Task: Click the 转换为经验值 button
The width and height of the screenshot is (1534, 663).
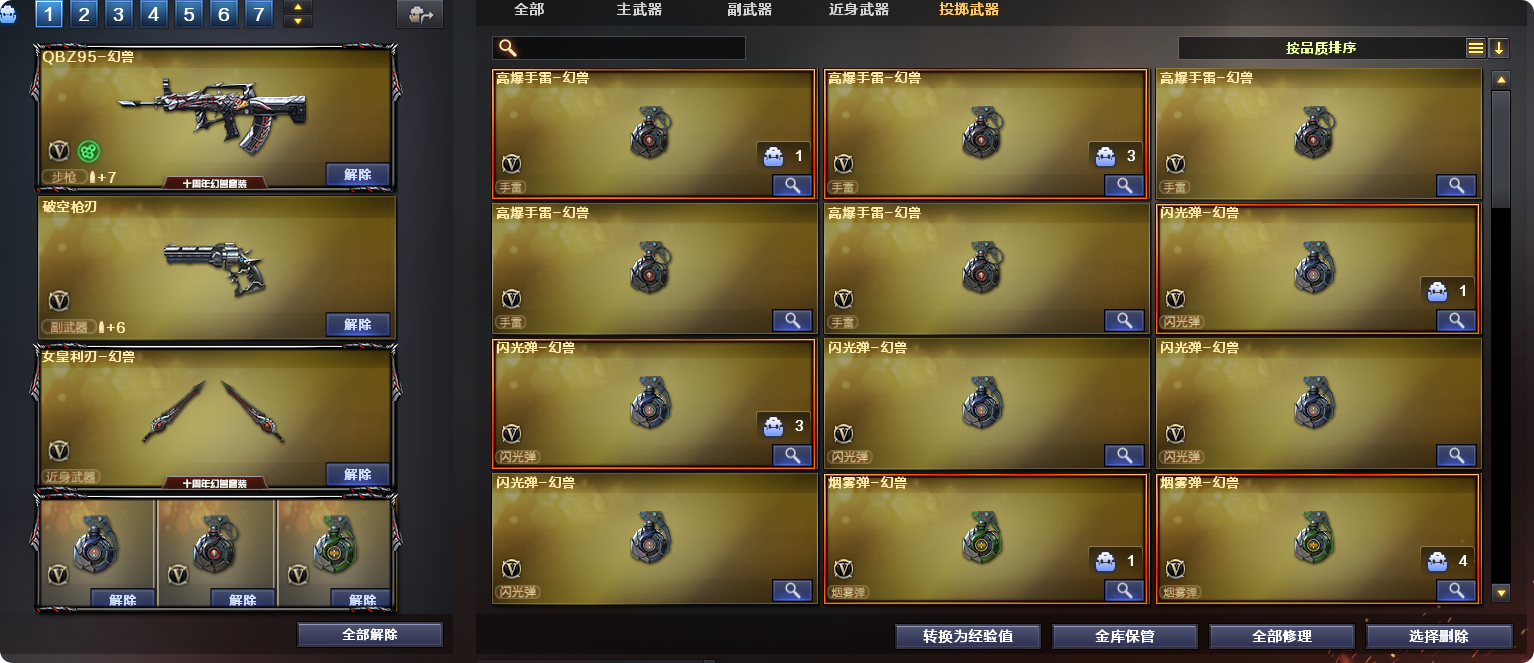Action: (968, 636)
